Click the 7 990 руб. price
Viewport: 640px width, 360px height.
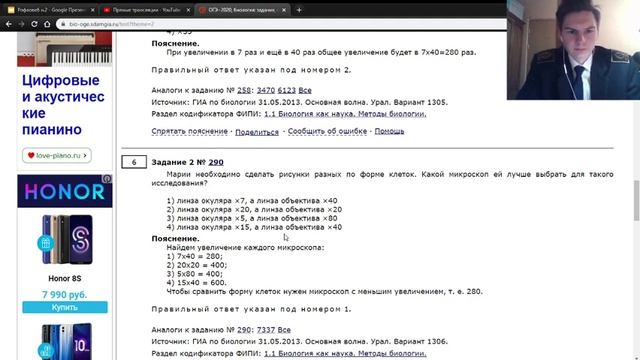point(64,295)
